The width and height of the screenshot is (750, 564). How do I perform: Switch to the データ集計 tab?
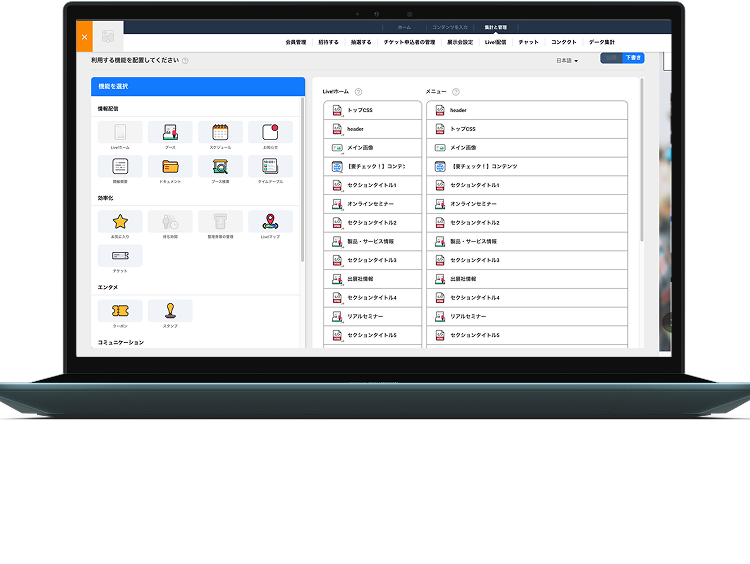[602, 42]
